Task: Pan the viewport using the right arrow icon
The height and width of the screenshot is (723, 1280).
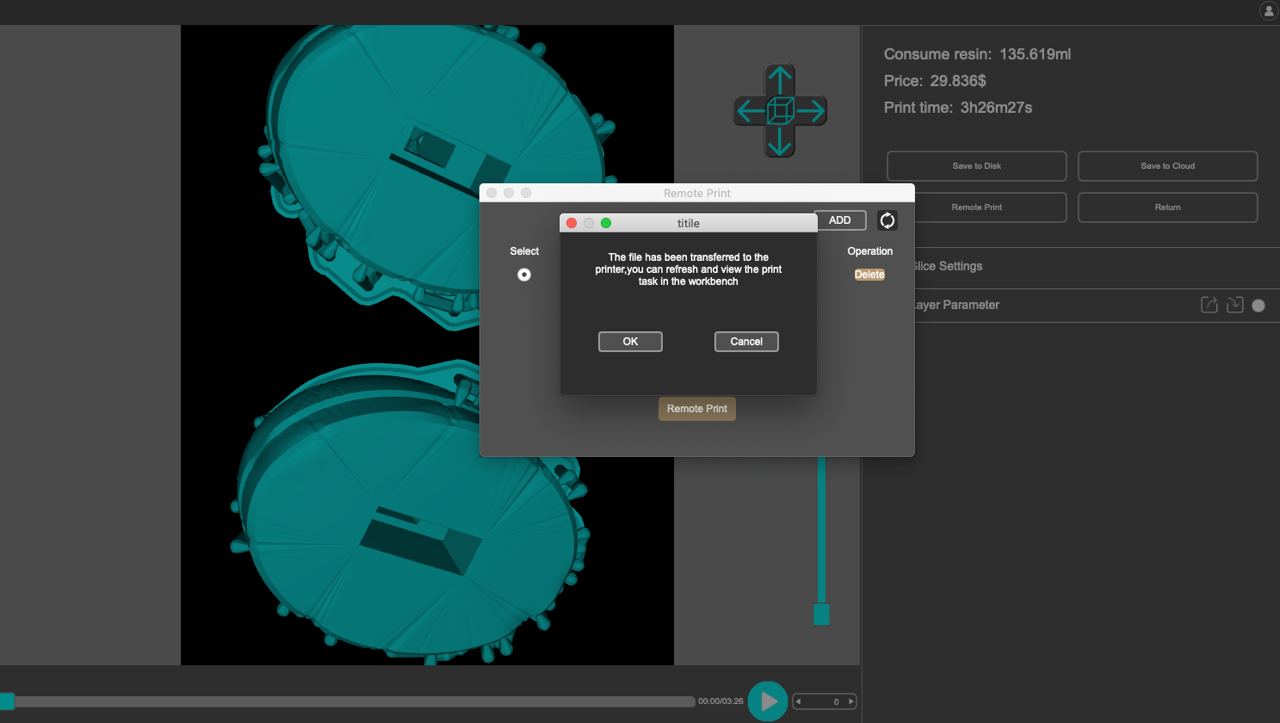Action: point(818,110)
